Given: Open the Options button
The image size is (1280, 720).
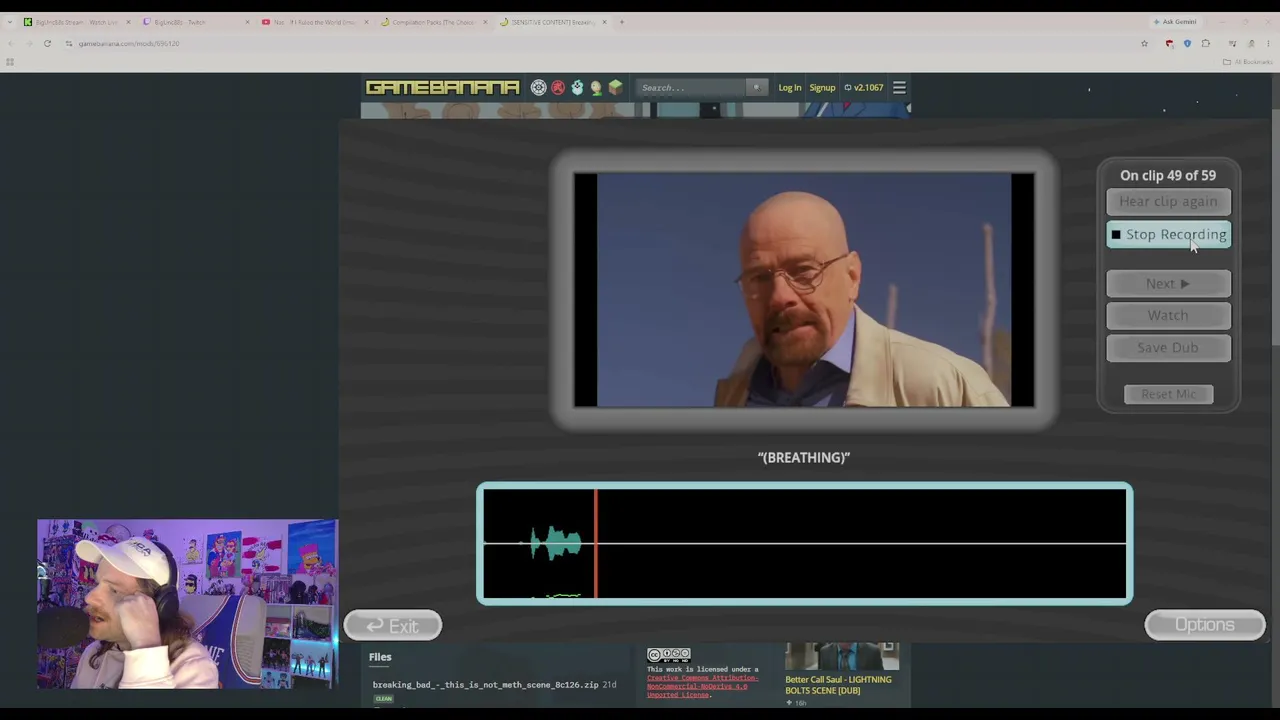Looking at the screenshot, I should click(x=1205, y=625).
